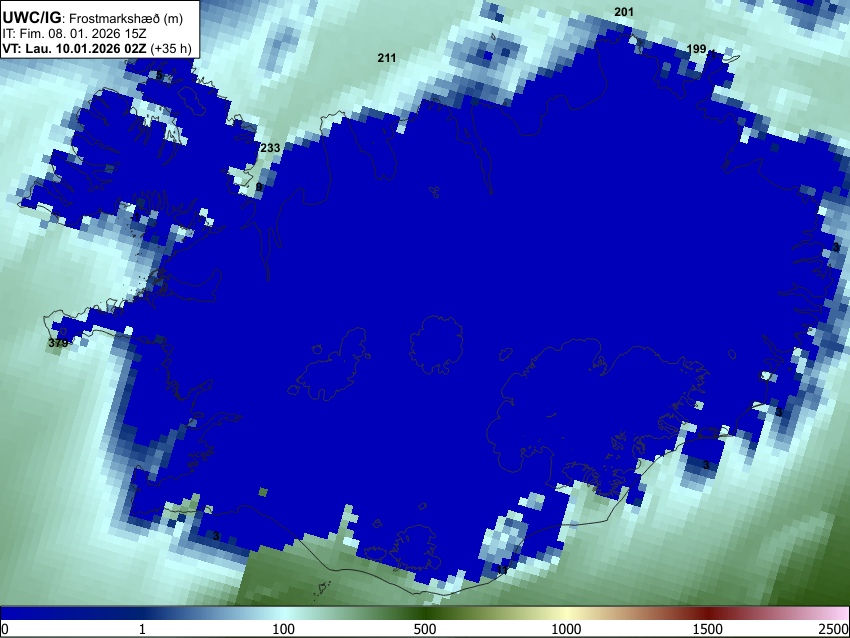Click the valid time line "VT: Lau. 10.01.2026 02Z"

[x=75, y=48]
